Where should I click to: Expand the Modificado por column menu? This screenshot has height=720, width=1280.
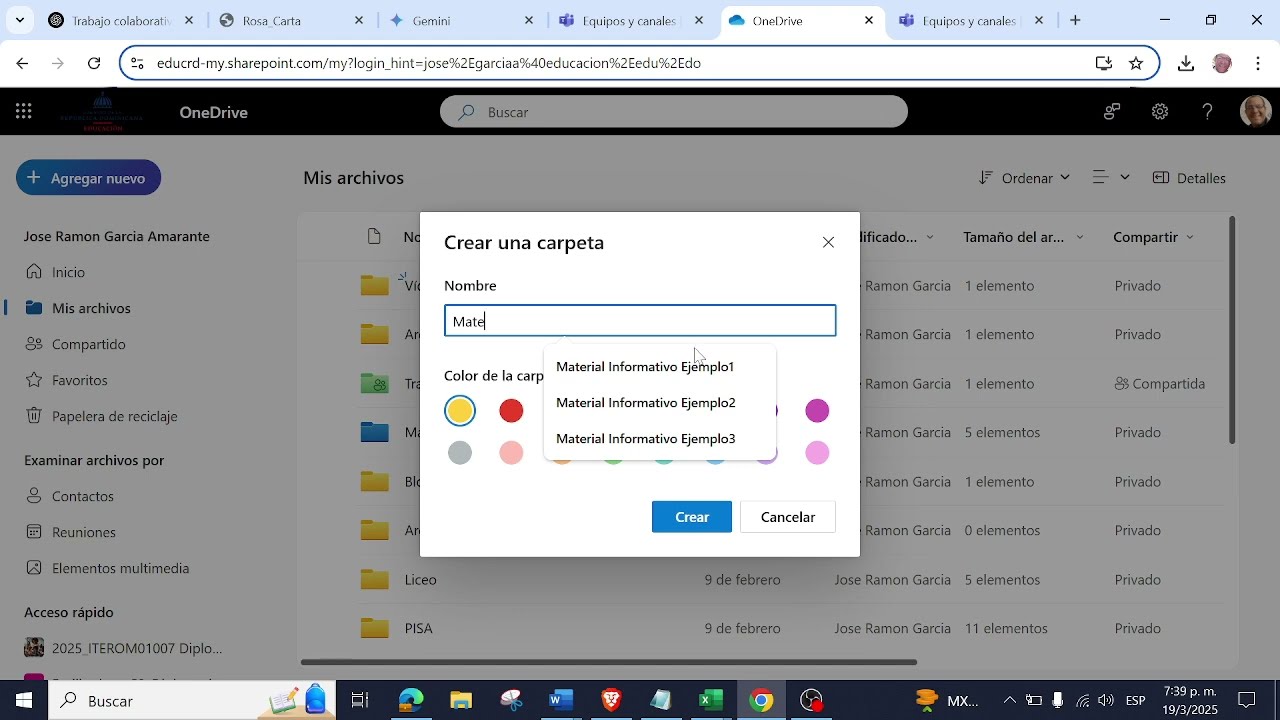(930, 237)
